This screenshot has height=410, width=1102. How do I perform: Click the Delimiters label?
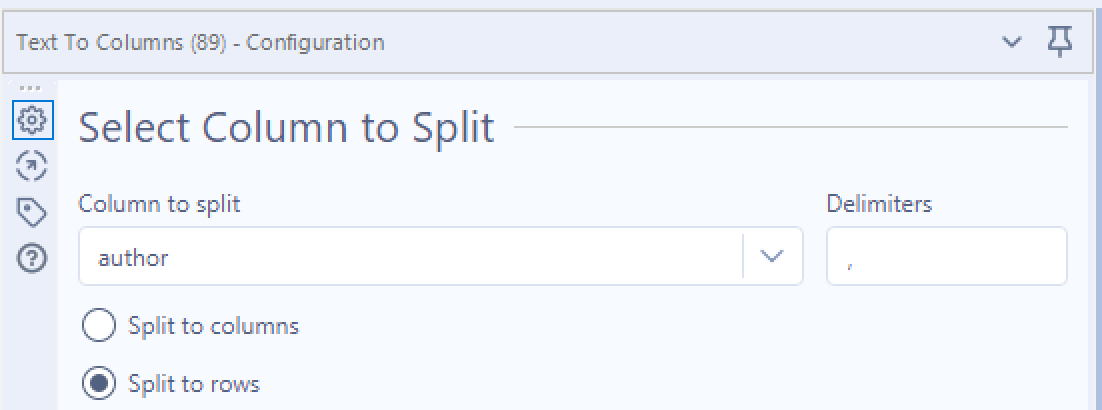click(x=879, y=204)
